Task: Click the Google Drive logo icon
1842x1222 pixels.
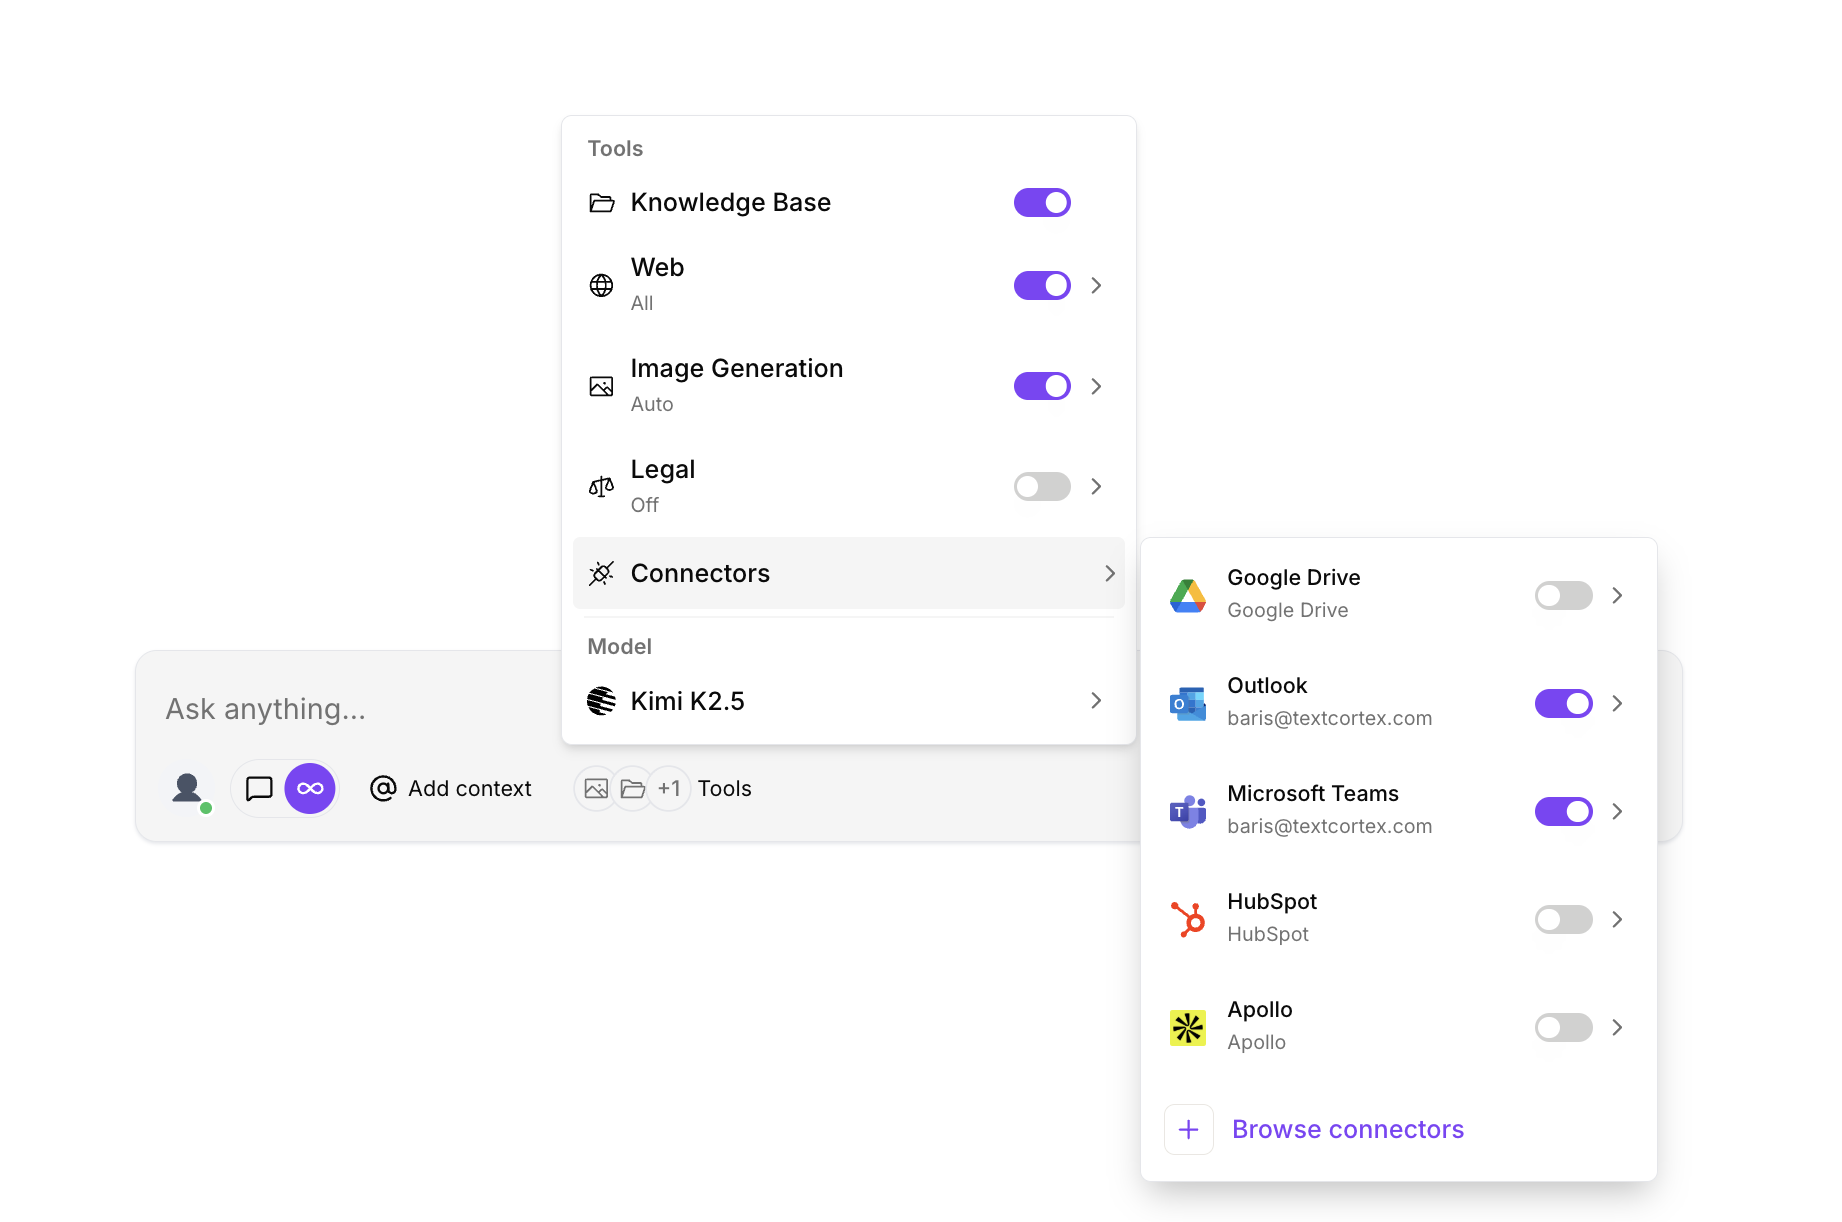Action: (x=1188, y=595)
